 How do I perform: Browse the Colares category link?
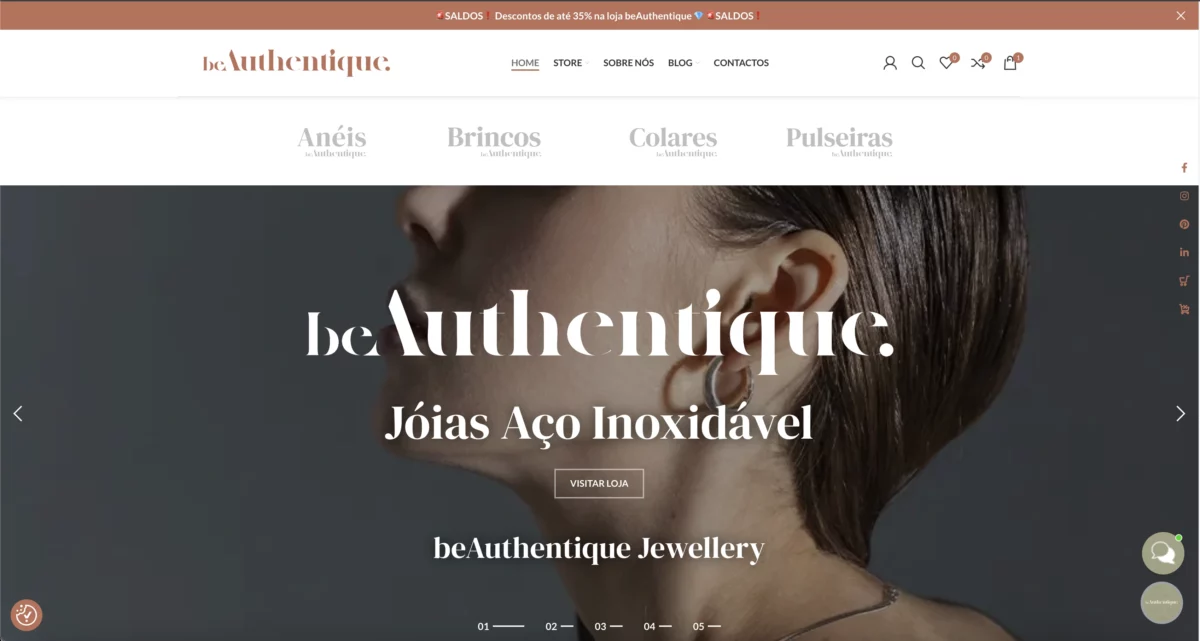coord(673,141)
